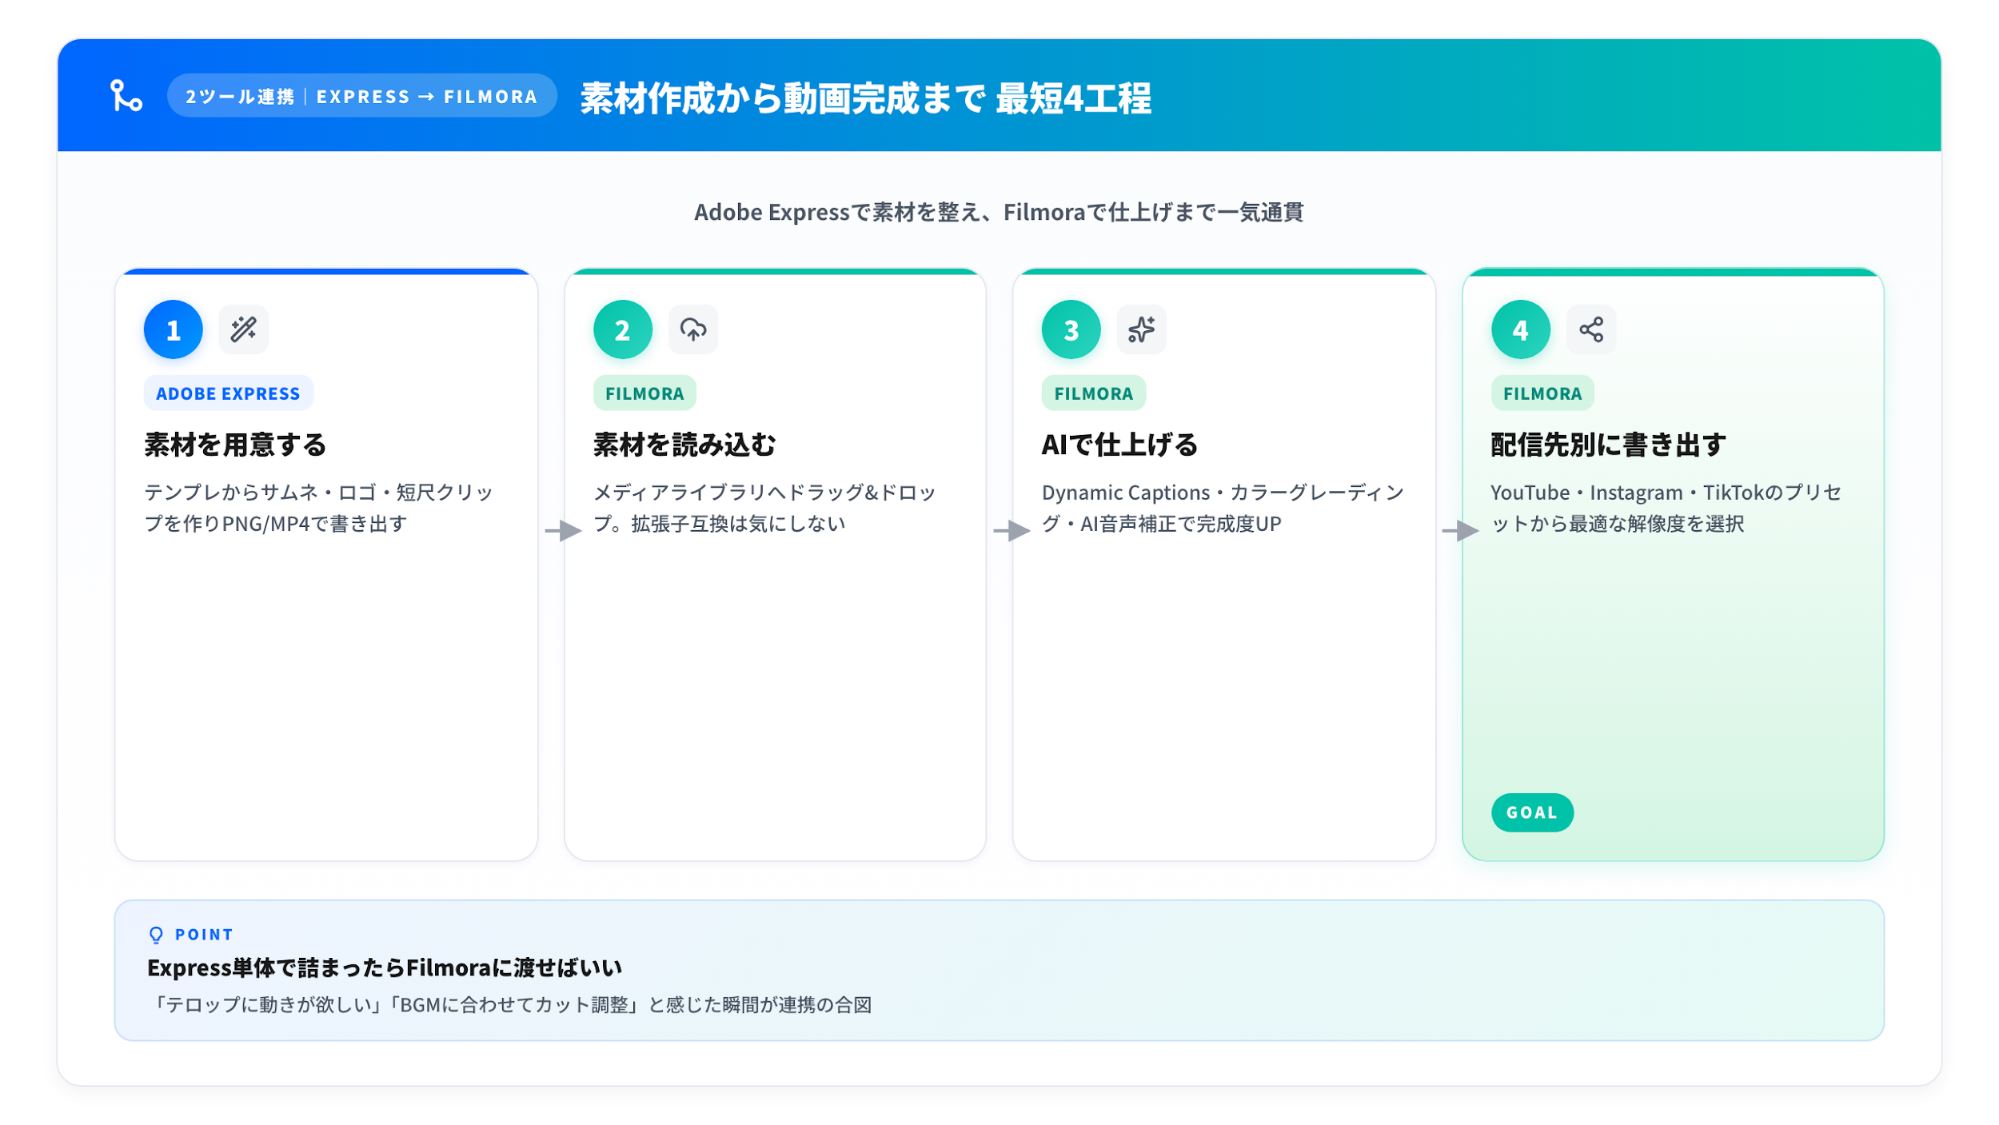1999x1125 pixels.
Task: Click the cloud upload icon in step 2
Action: [x=693, y=329]
